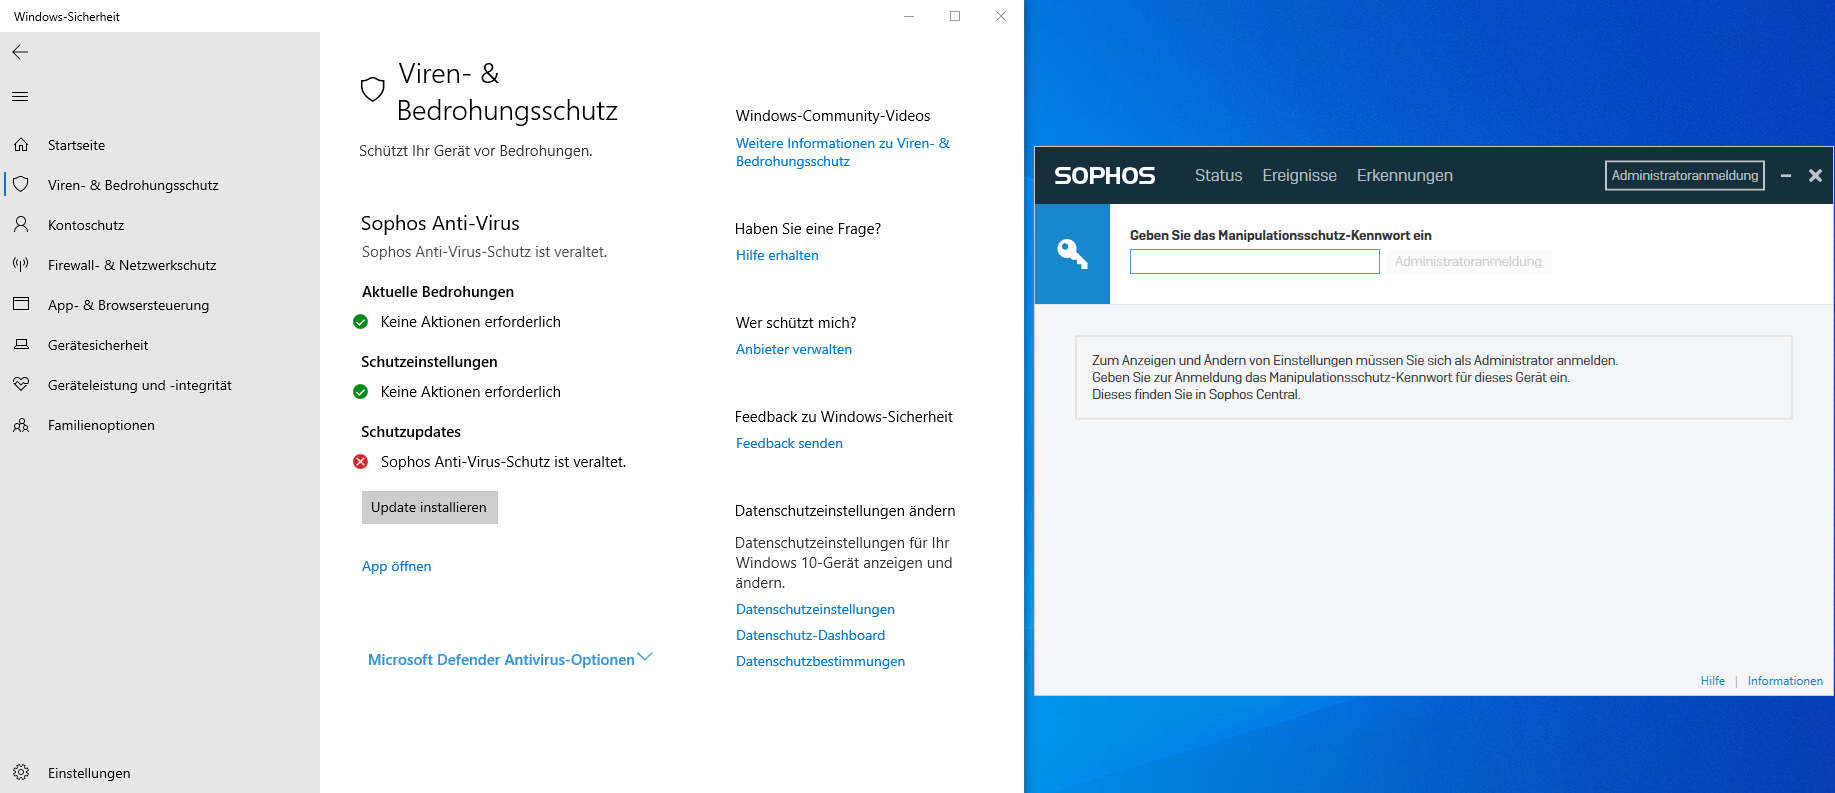Click the back arrow in Windows-Sicherheit
This screenshot has width=1835, height=793.
click(20, 52)
